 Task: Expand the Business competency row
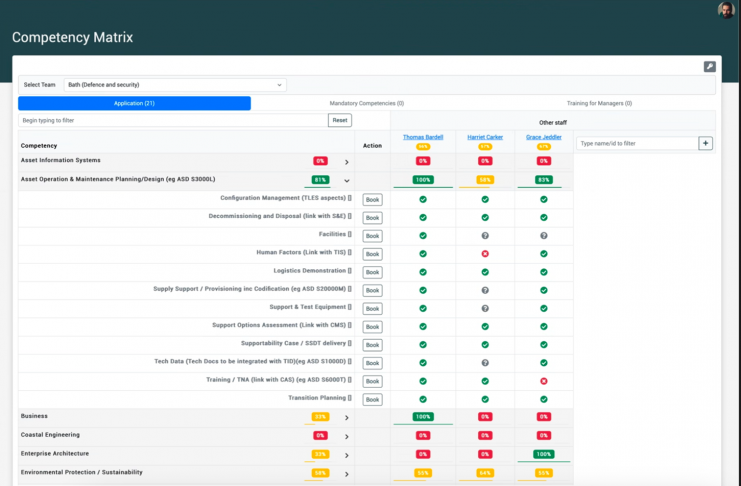pos(346,418)
